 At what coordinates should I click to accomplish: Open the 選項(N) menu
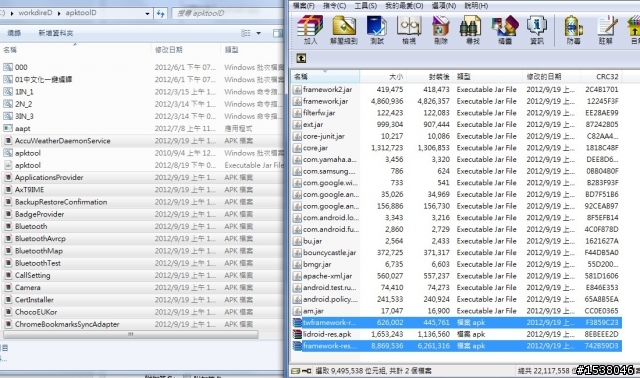444,6
